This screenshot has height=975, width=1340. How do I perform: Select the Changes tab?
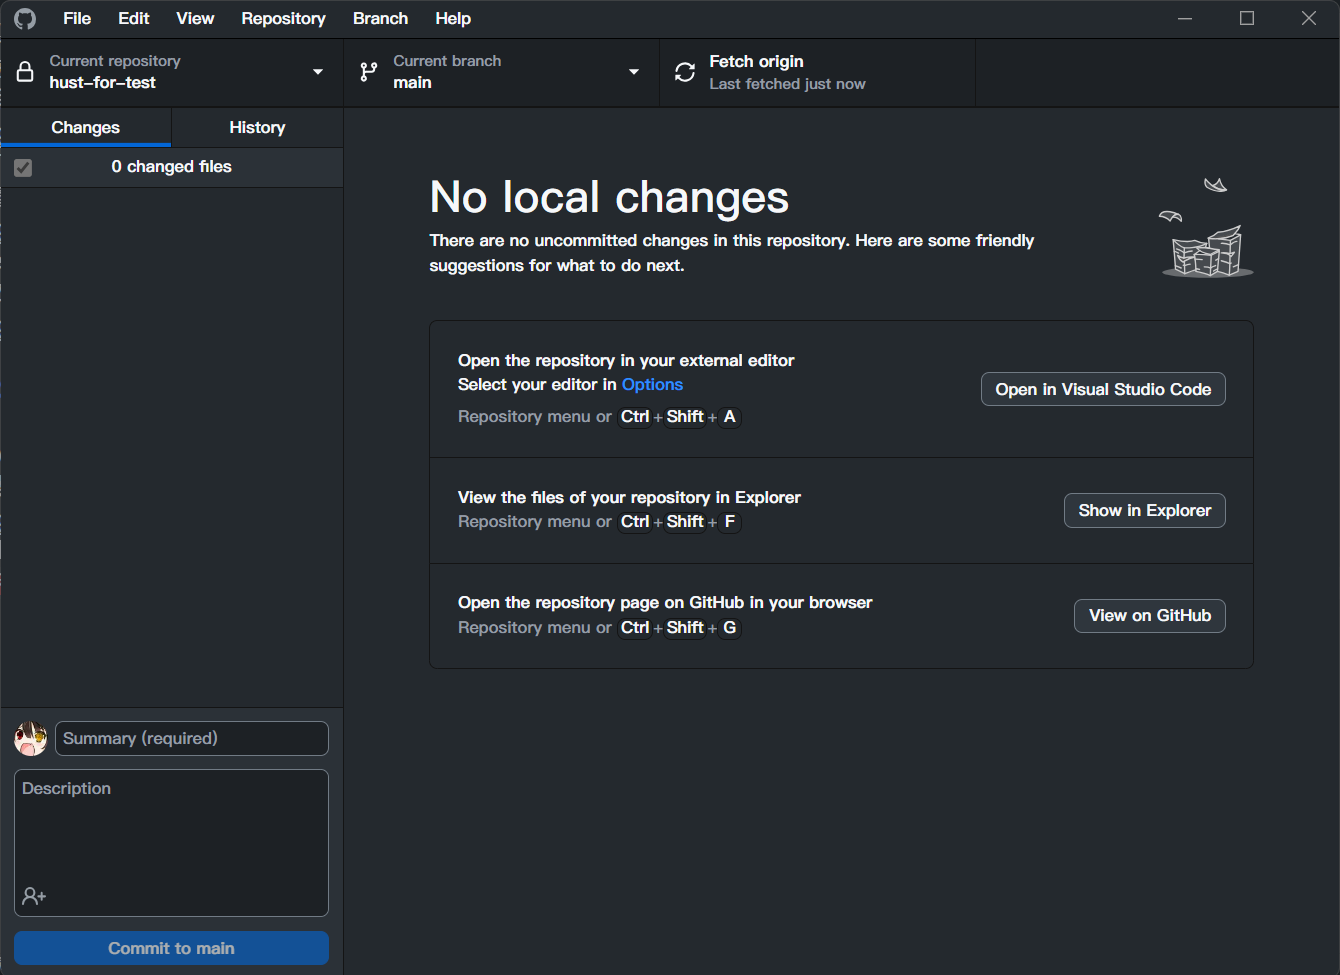point(86,128)
